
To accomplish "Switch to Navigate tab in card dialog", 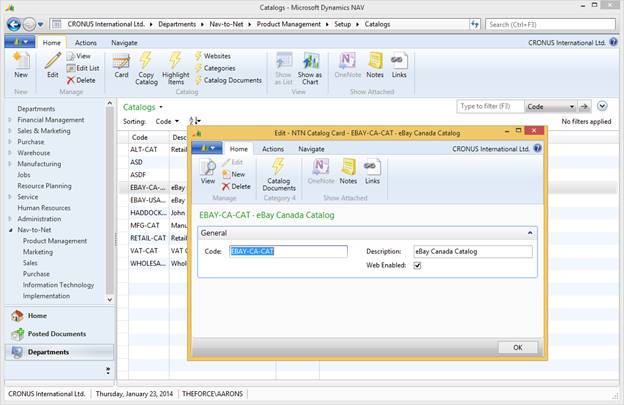I will click(x=311, y=149).
